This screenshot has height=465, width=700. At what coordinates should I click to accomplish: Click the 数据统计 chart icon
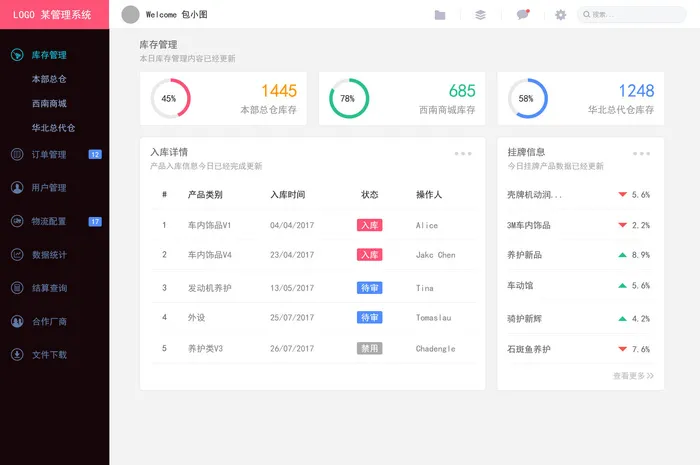(x=17, y=254)
